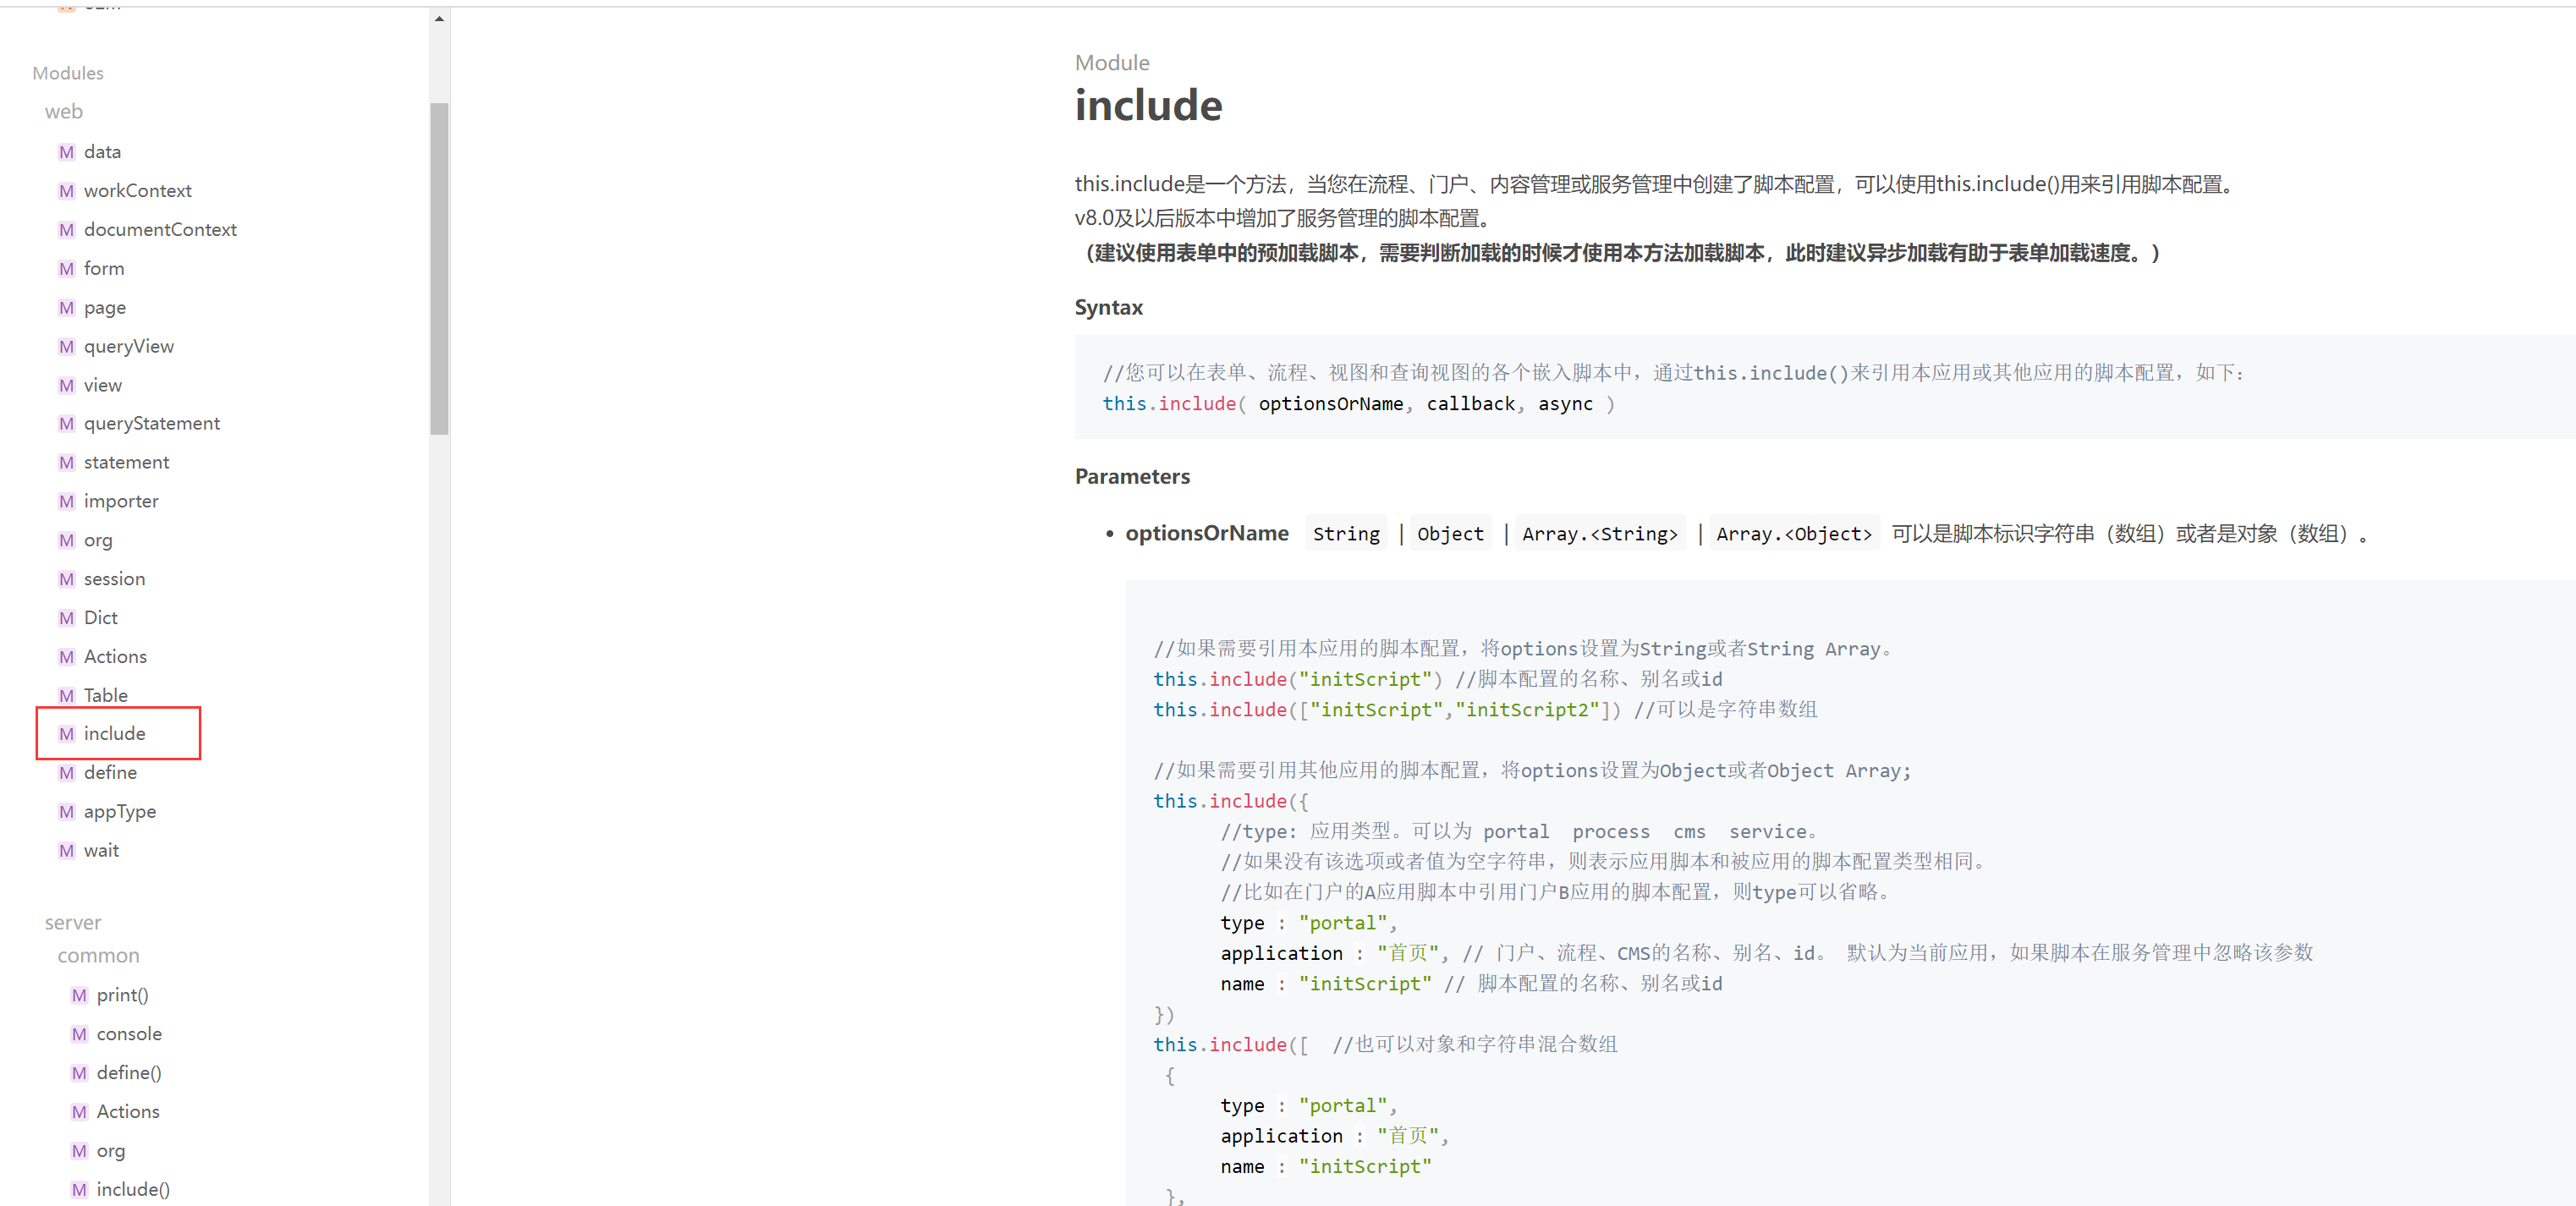
Task: Click the sidebar scrollbar thumb
Action: point(439,268)
